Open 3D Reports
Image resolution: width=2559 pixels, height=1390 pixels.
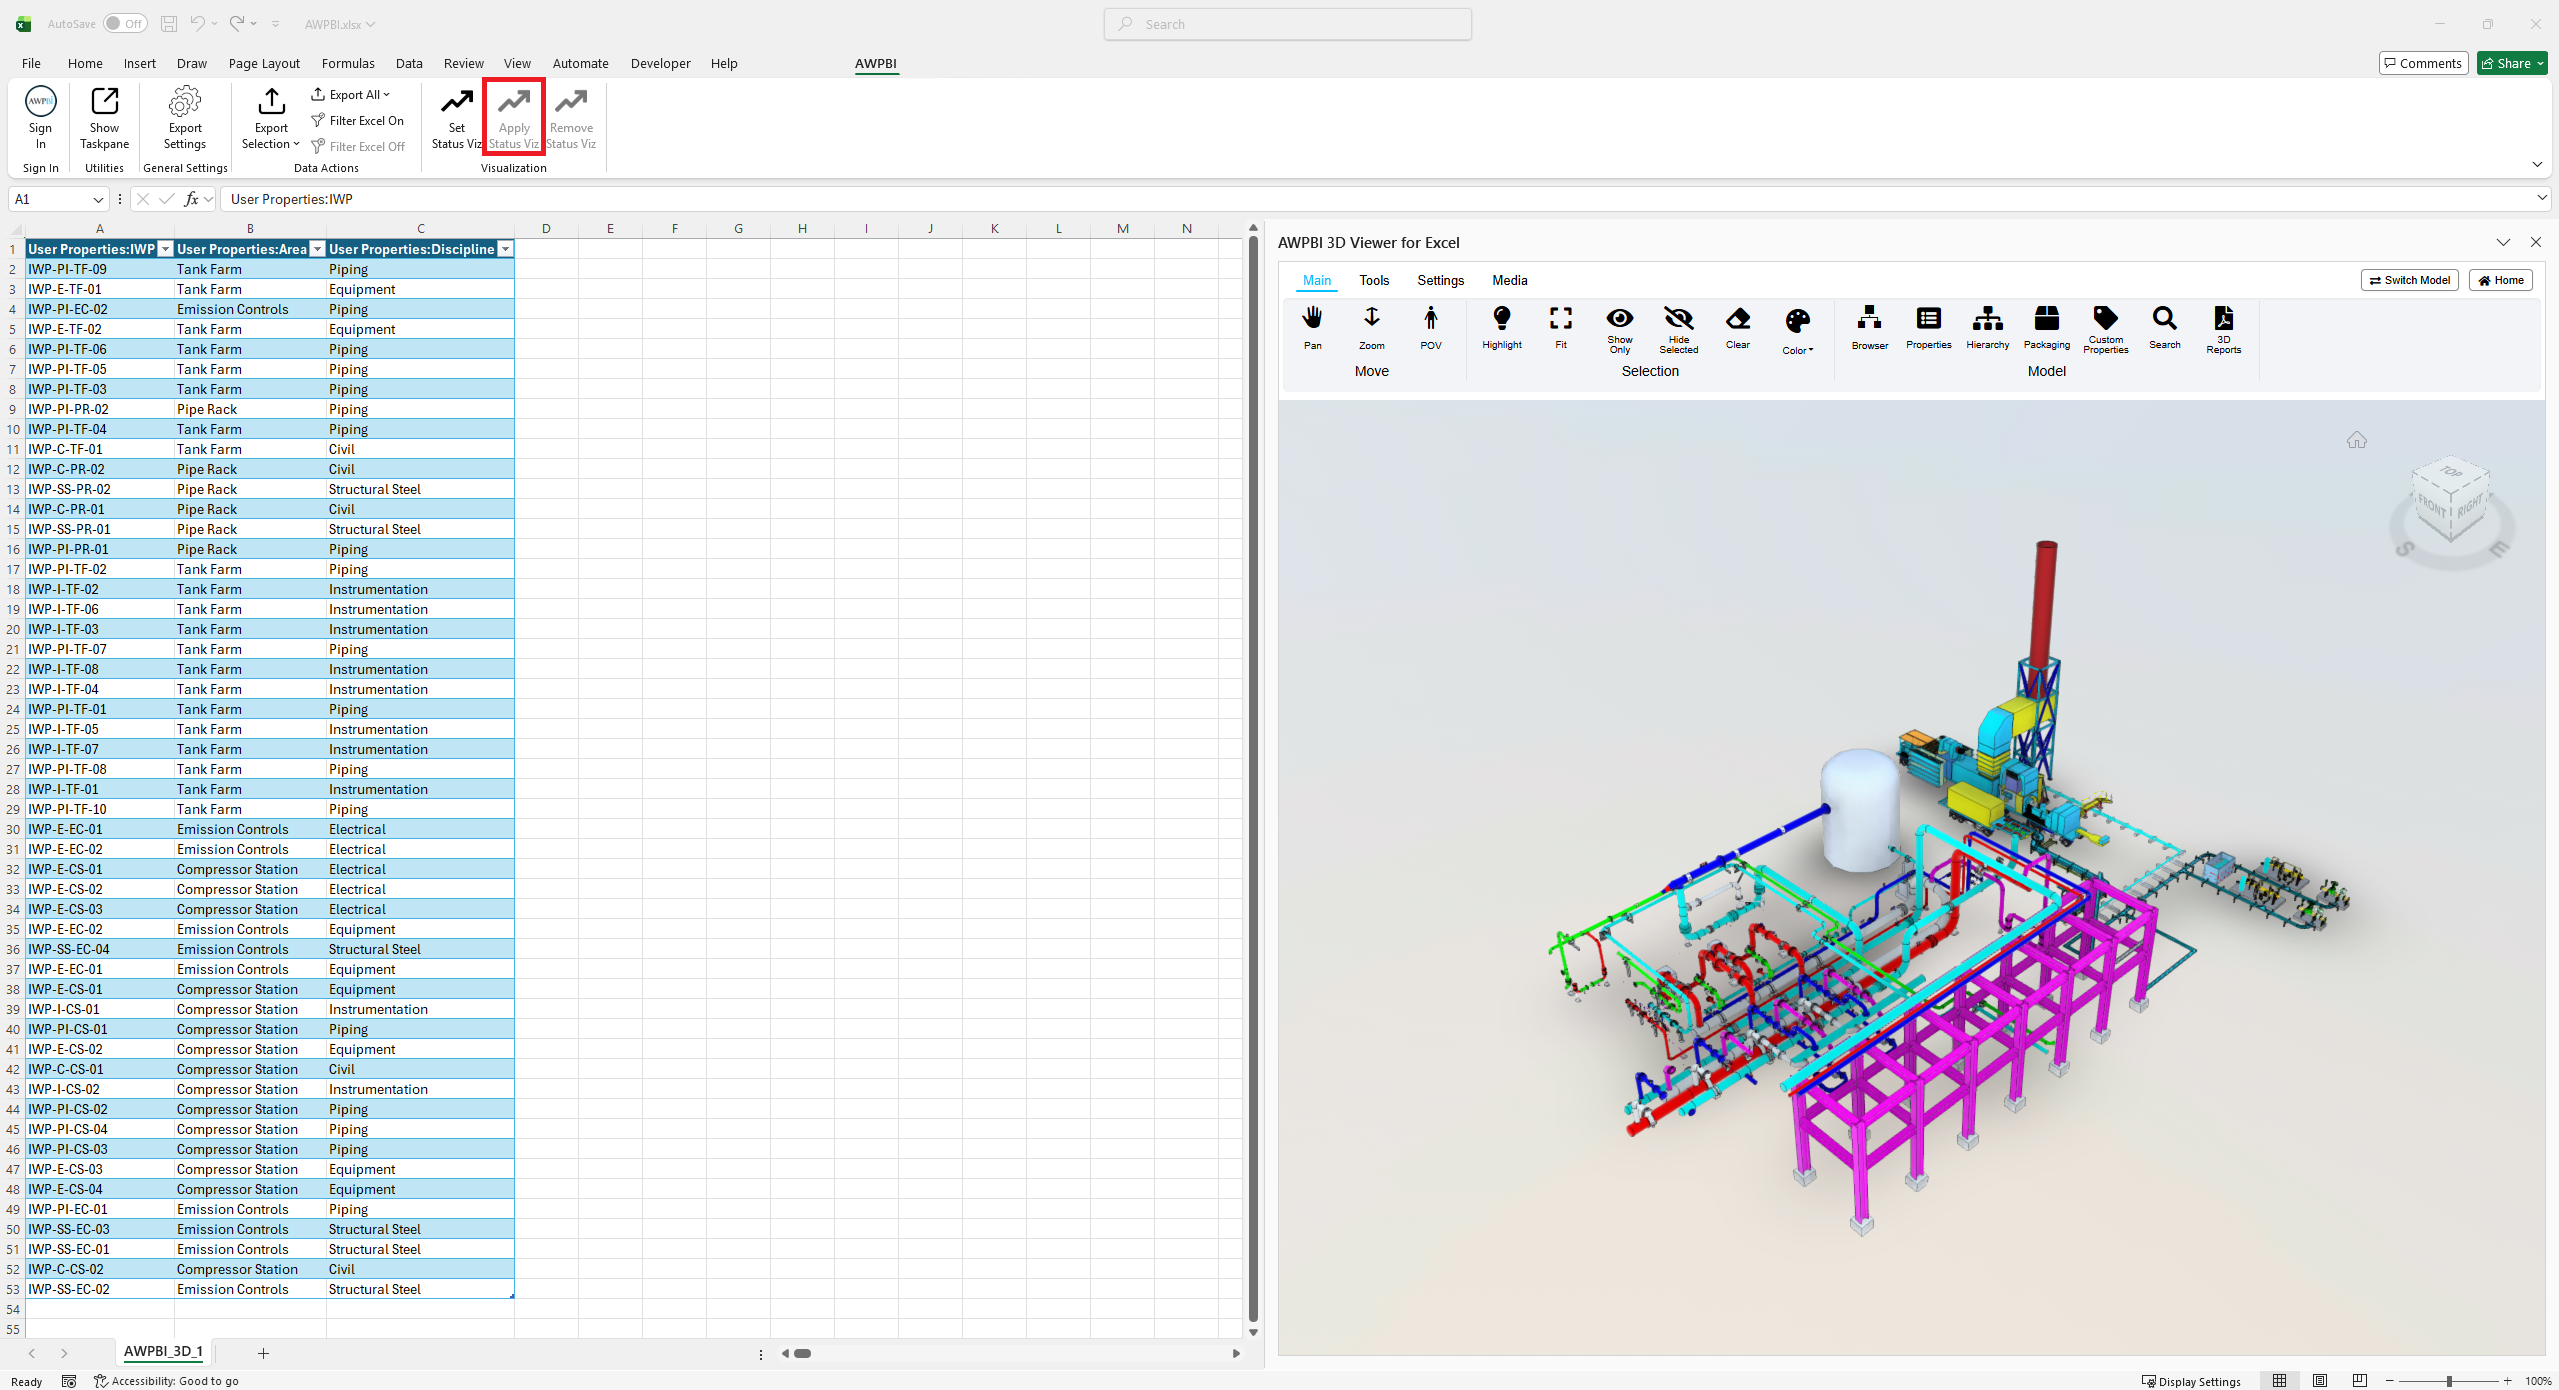[2224, 329]
